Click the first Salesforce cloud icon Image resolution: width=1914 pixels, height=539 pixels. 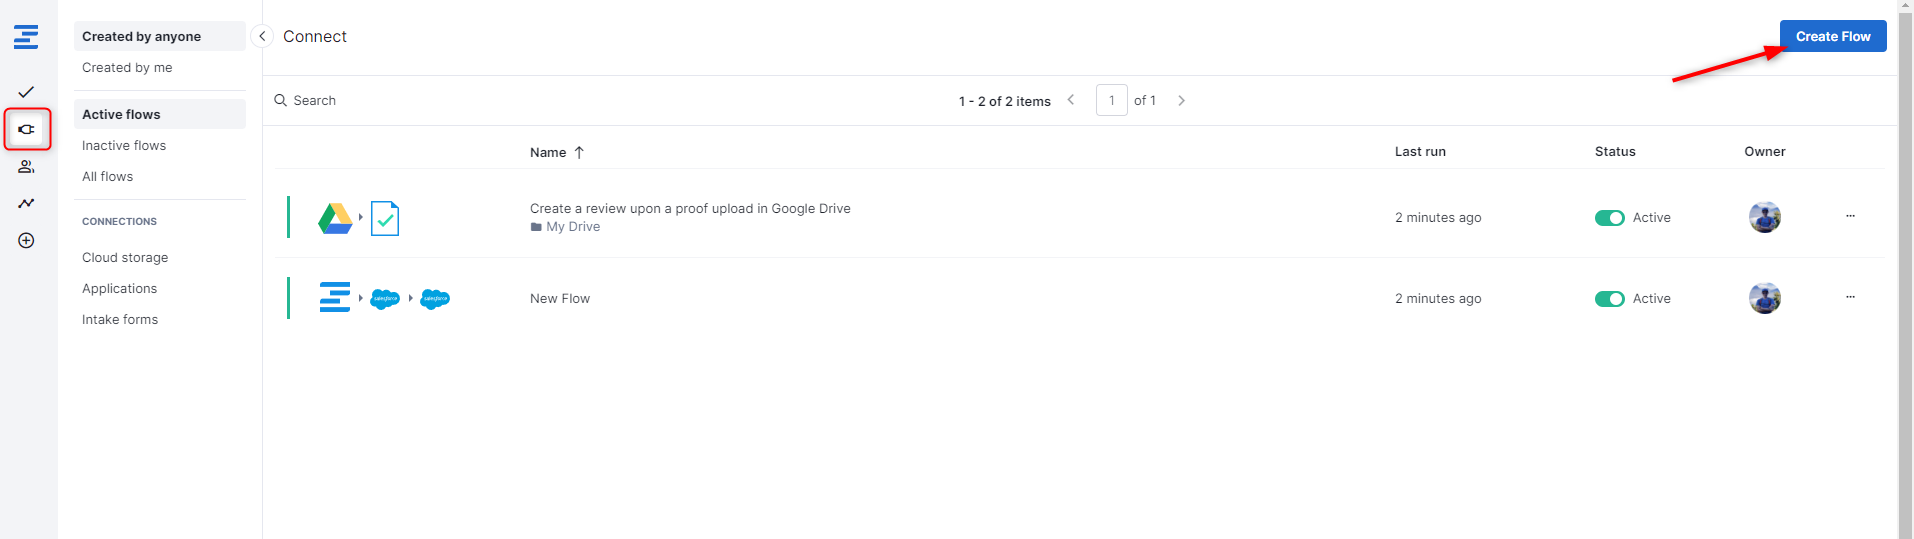click(385, 298)
